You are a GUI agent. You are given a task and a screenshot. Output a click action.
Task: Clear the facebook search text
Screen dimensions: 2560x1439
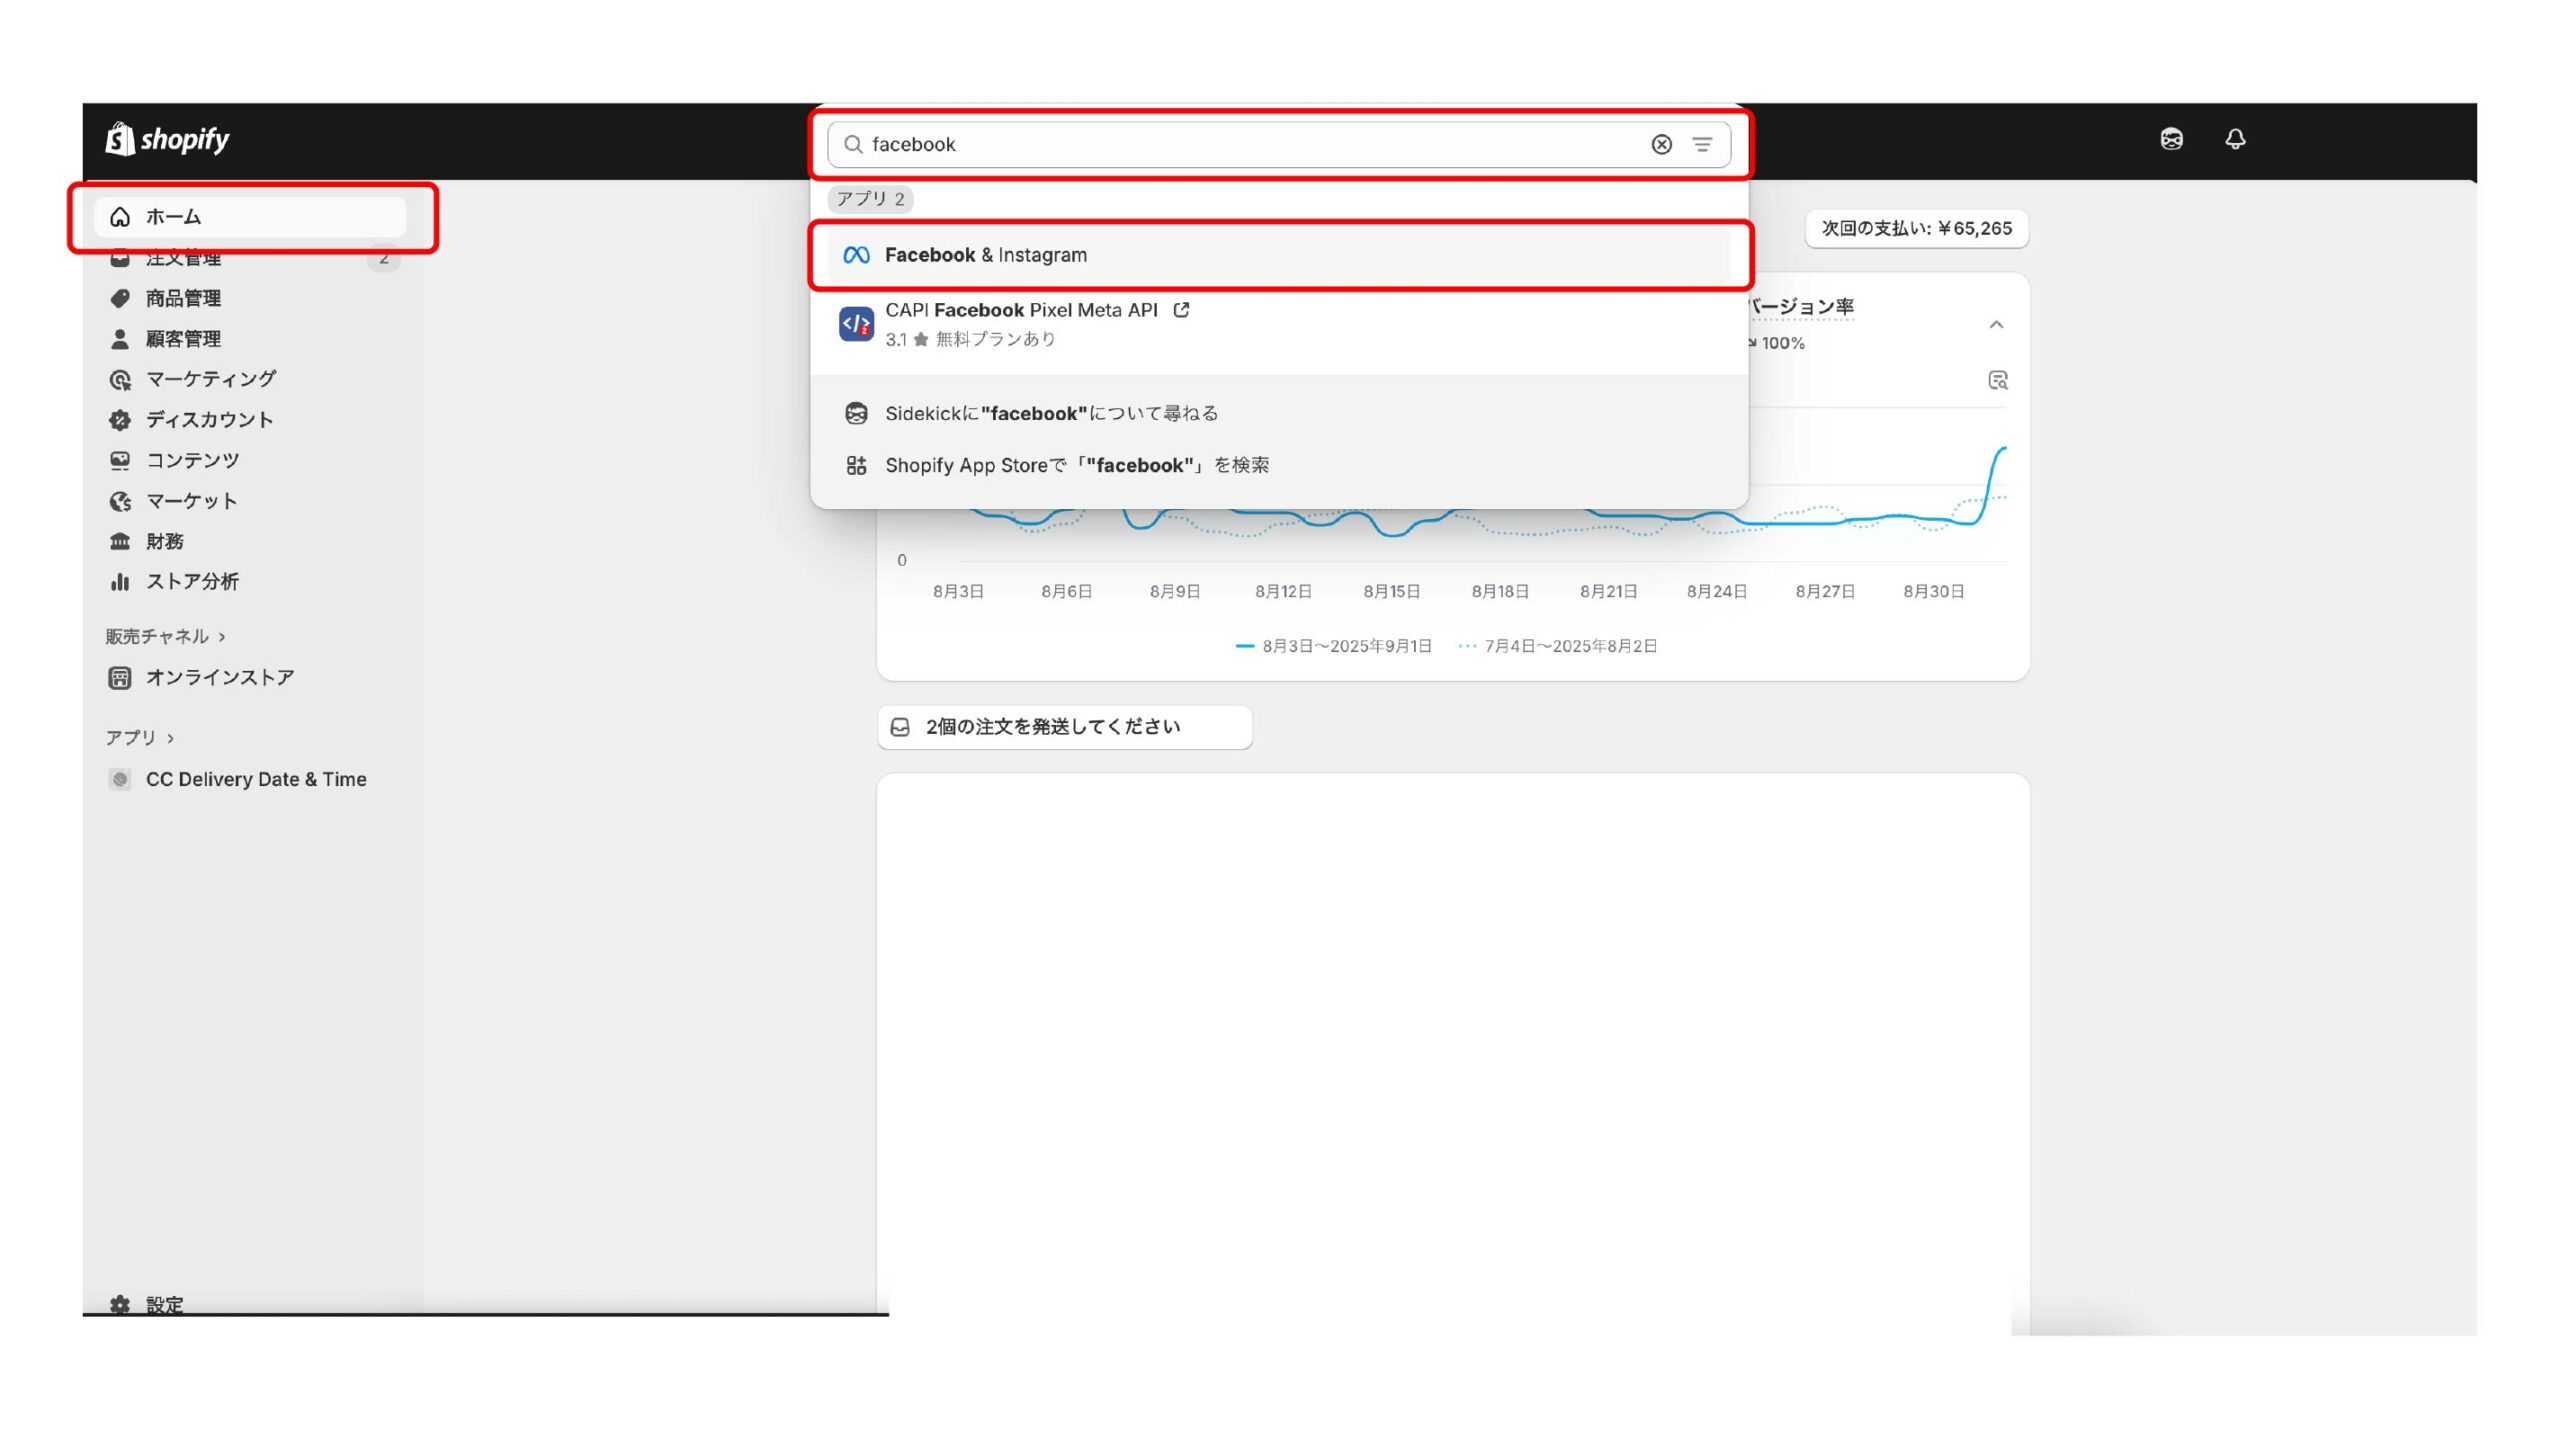(1661, 144)
